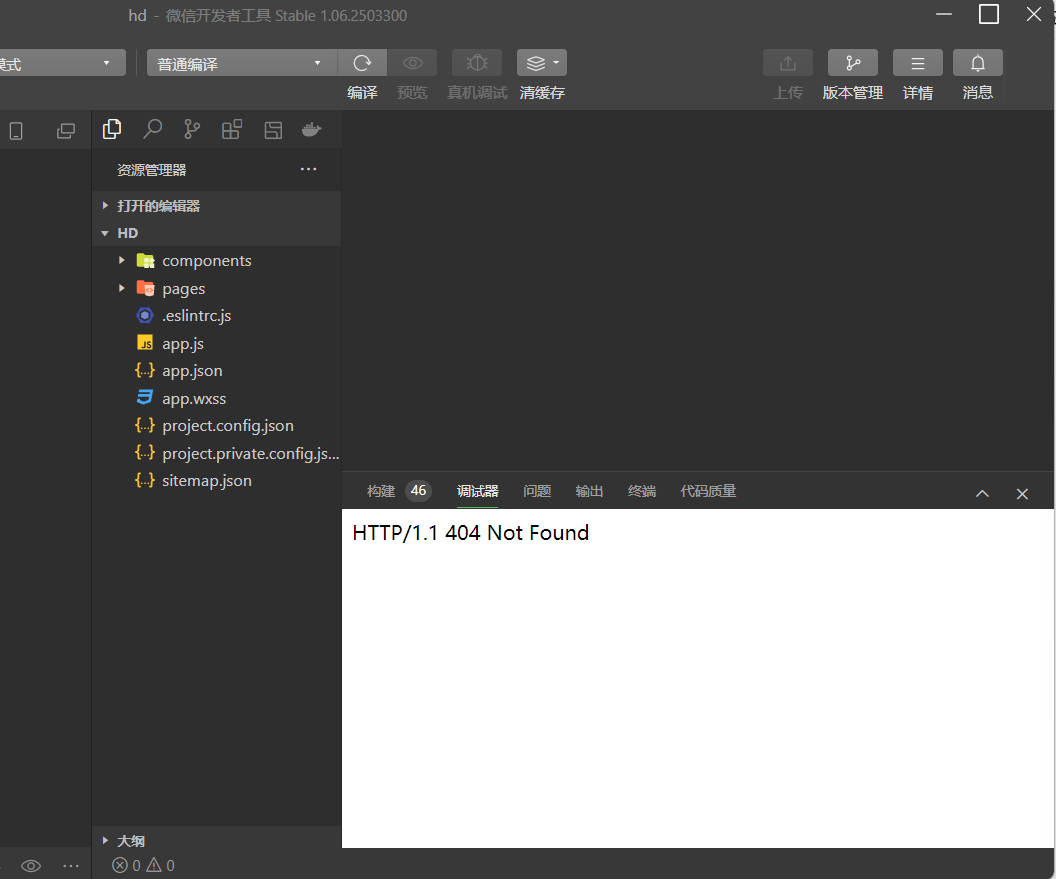The image size is (1056, 879).
Task: Click the 编译 label
Action: 362,93
